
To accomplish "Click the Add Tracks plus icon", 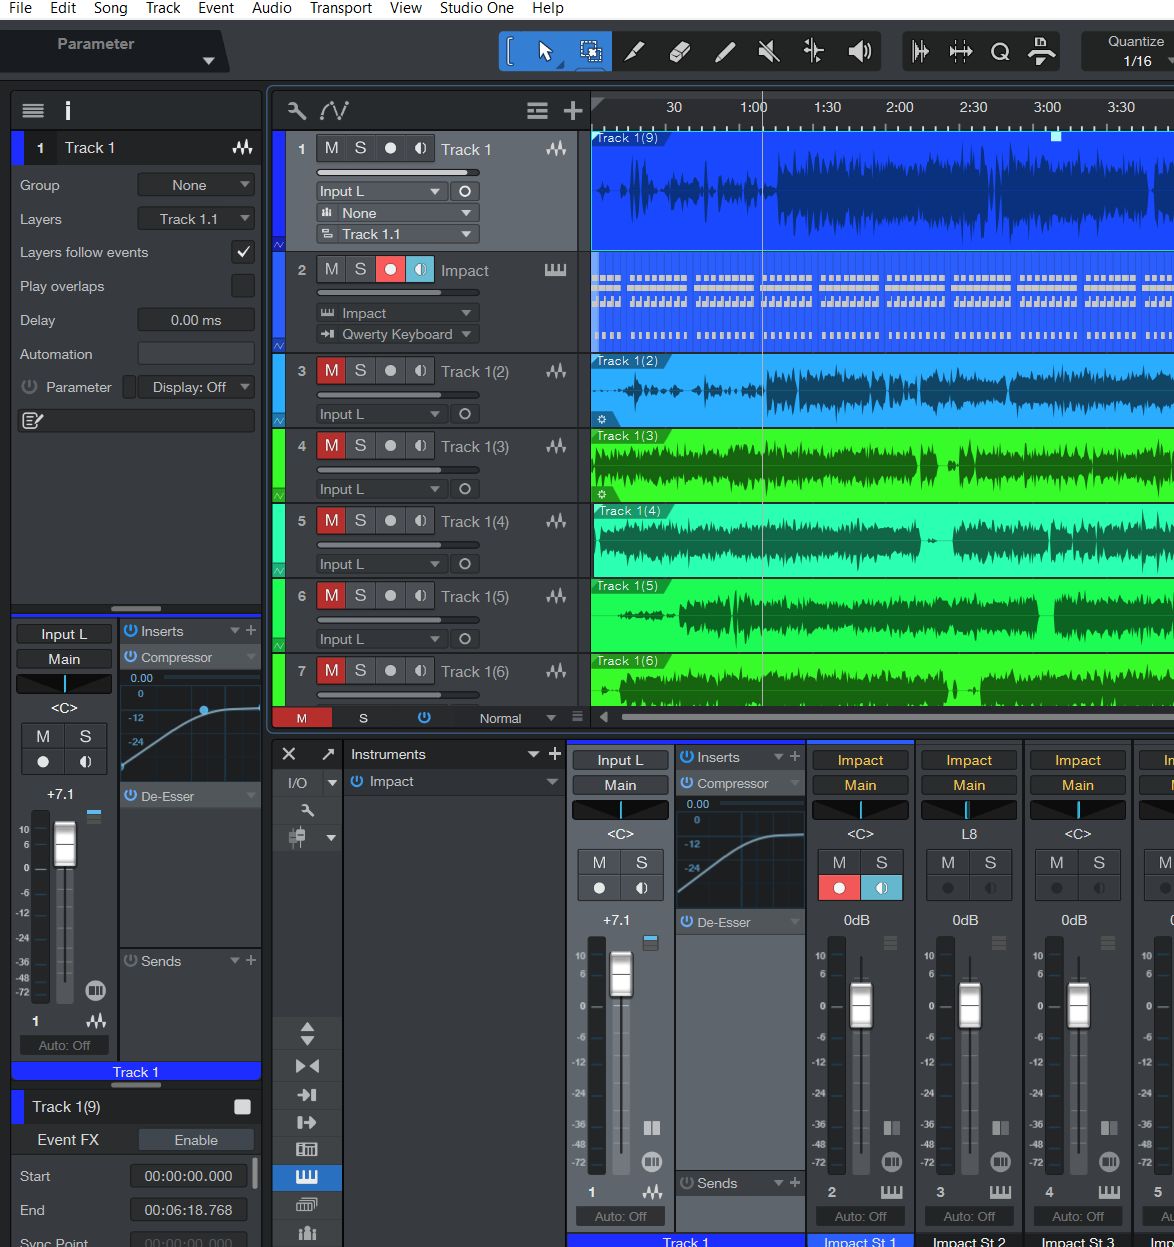I will pyautogui.click(x=573, y=111).
